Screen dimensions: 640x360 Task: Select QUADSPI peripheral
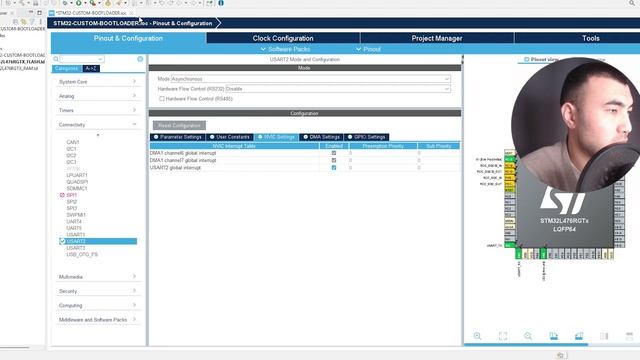77,182
